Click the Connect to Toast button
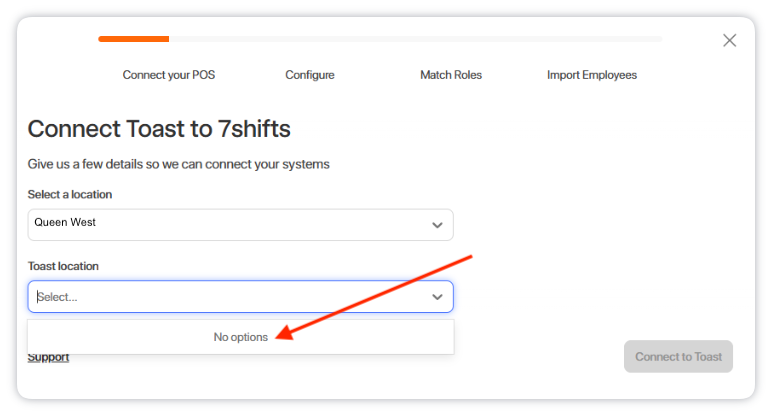The width and height of the screenshot is (772, 416). tap(678, 356)
